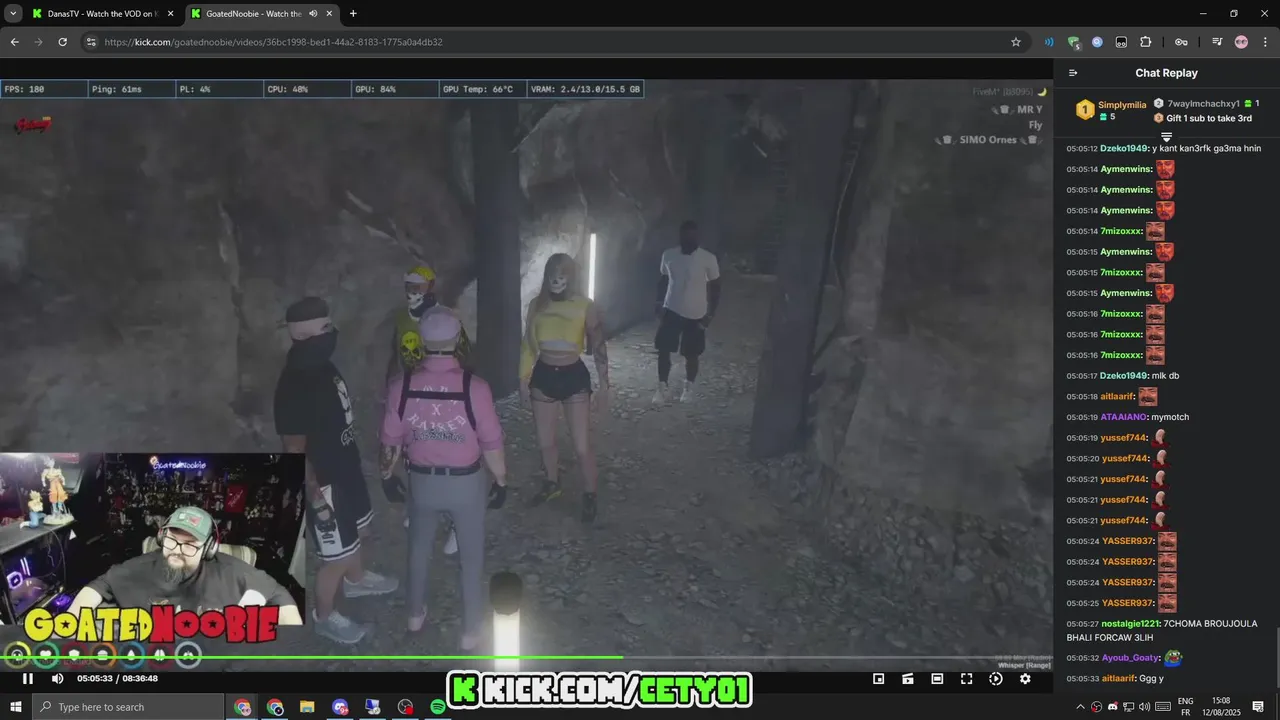Open the Chrome profile avatar
This screenshot has height=720, width=1280.
pos(1241,42)
